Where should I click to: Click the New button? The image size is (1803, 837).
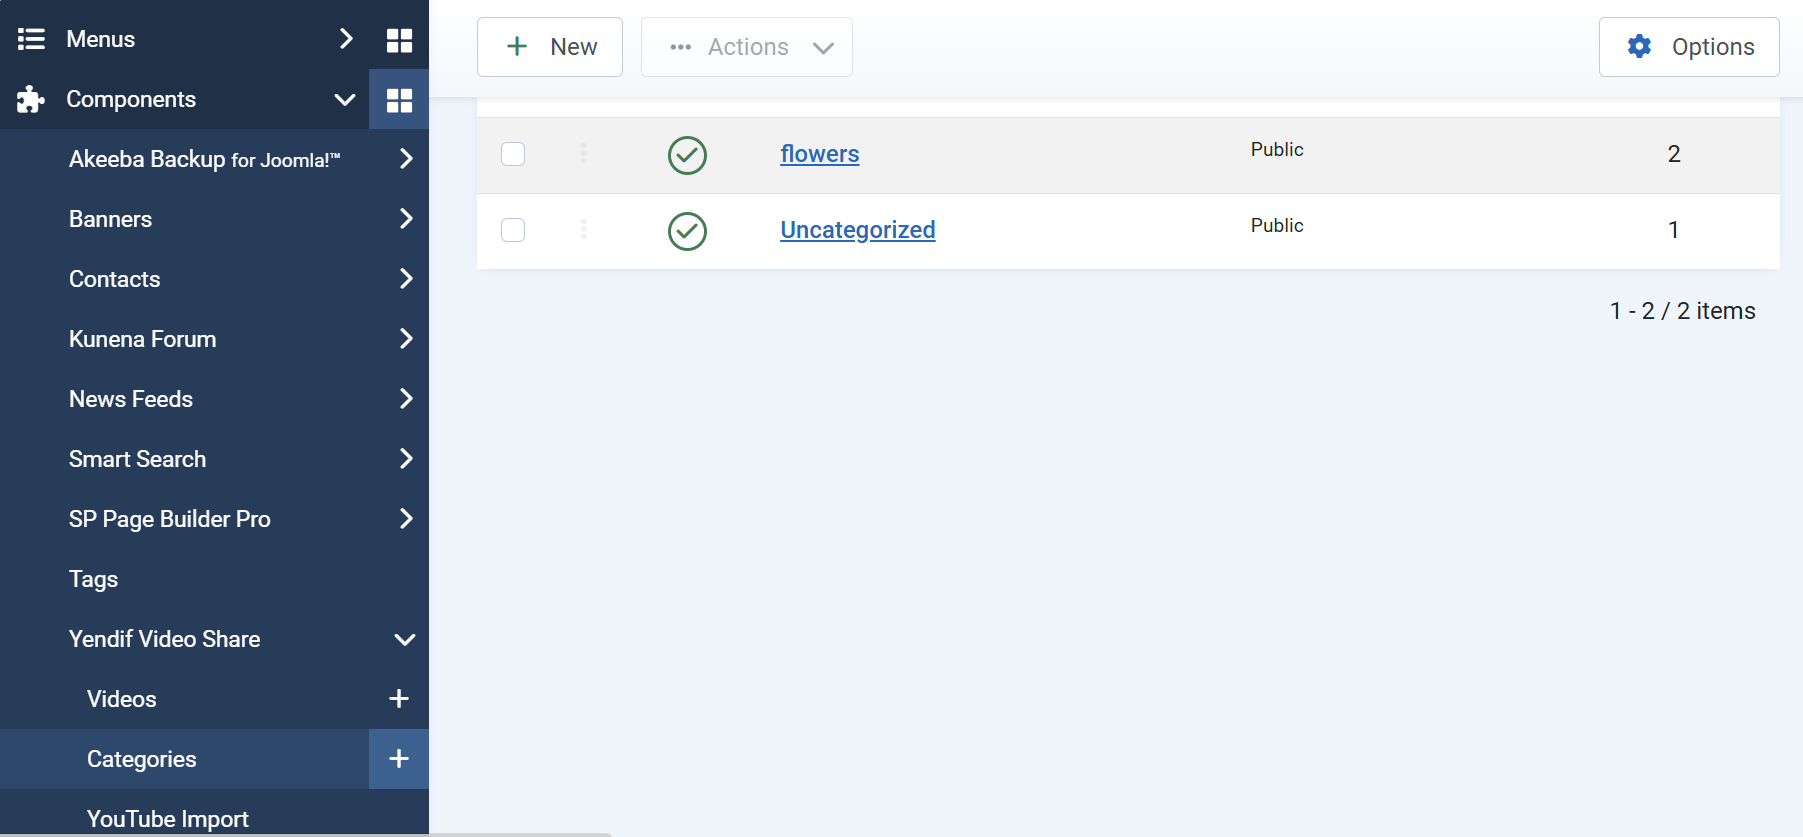click(x=550, y=47)
